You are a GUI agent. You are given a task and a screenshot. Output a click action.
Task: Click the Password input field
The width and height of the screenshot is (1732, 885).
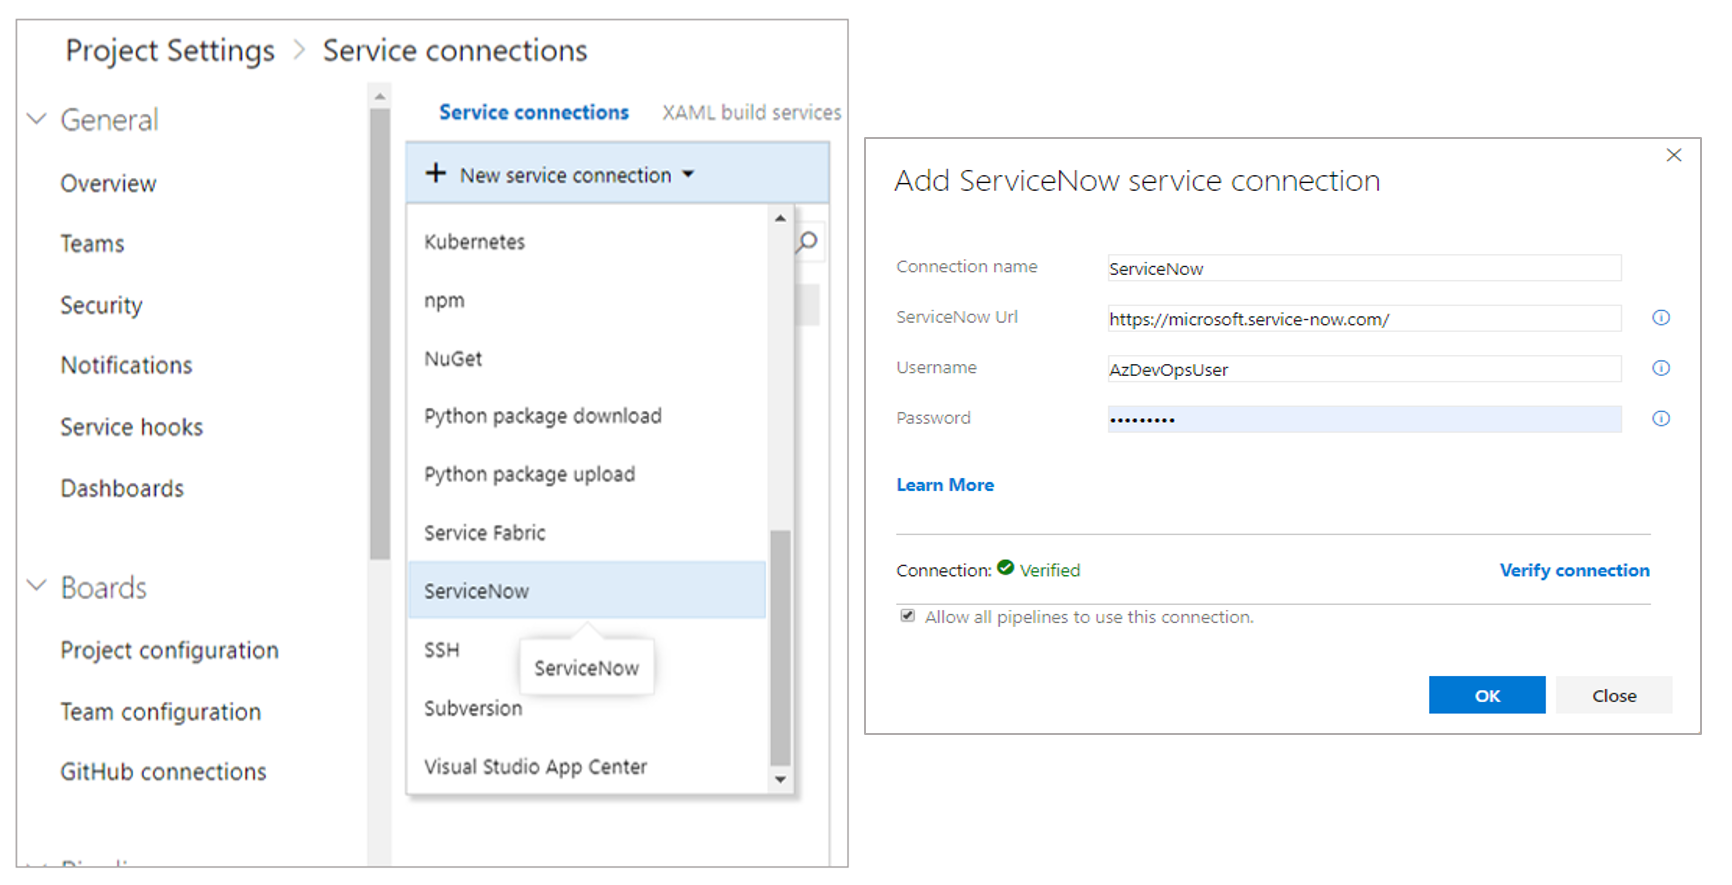pos(1364,419)
